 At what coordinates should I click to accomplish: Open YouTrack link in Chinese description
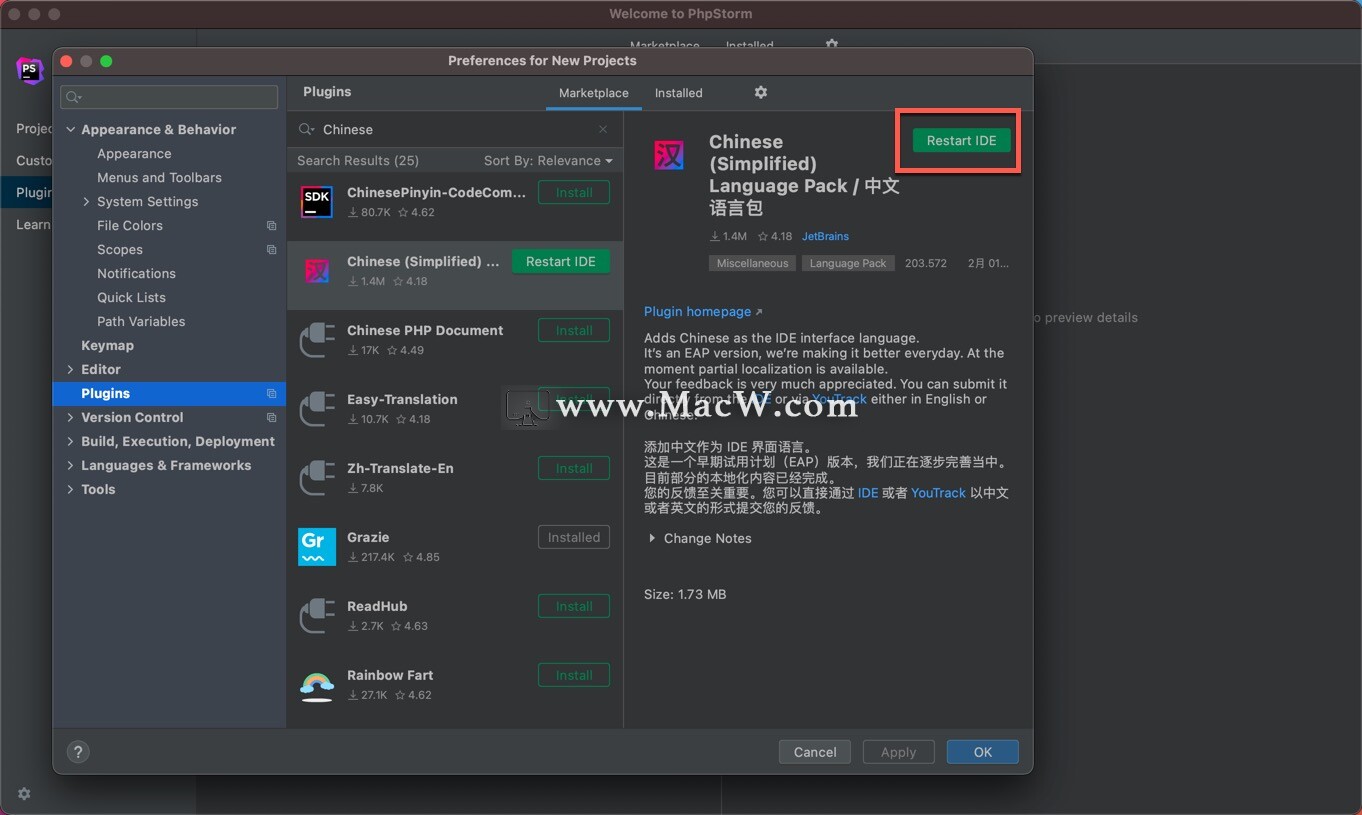tap(938, 493)
